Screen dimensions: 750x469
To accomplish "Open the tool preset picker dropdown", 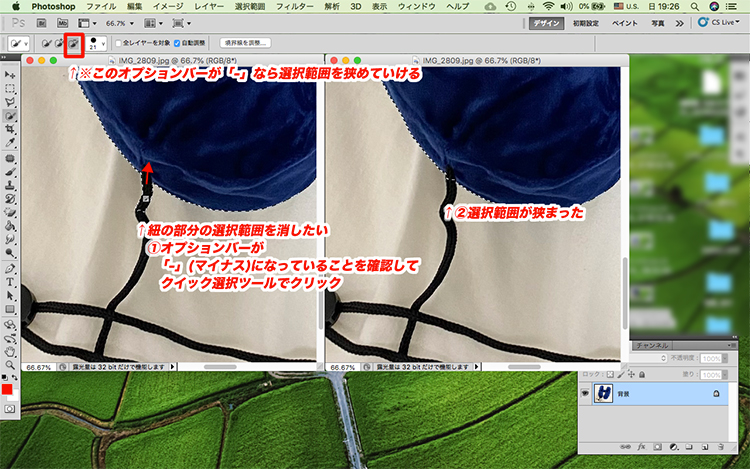I will [18, 44].
